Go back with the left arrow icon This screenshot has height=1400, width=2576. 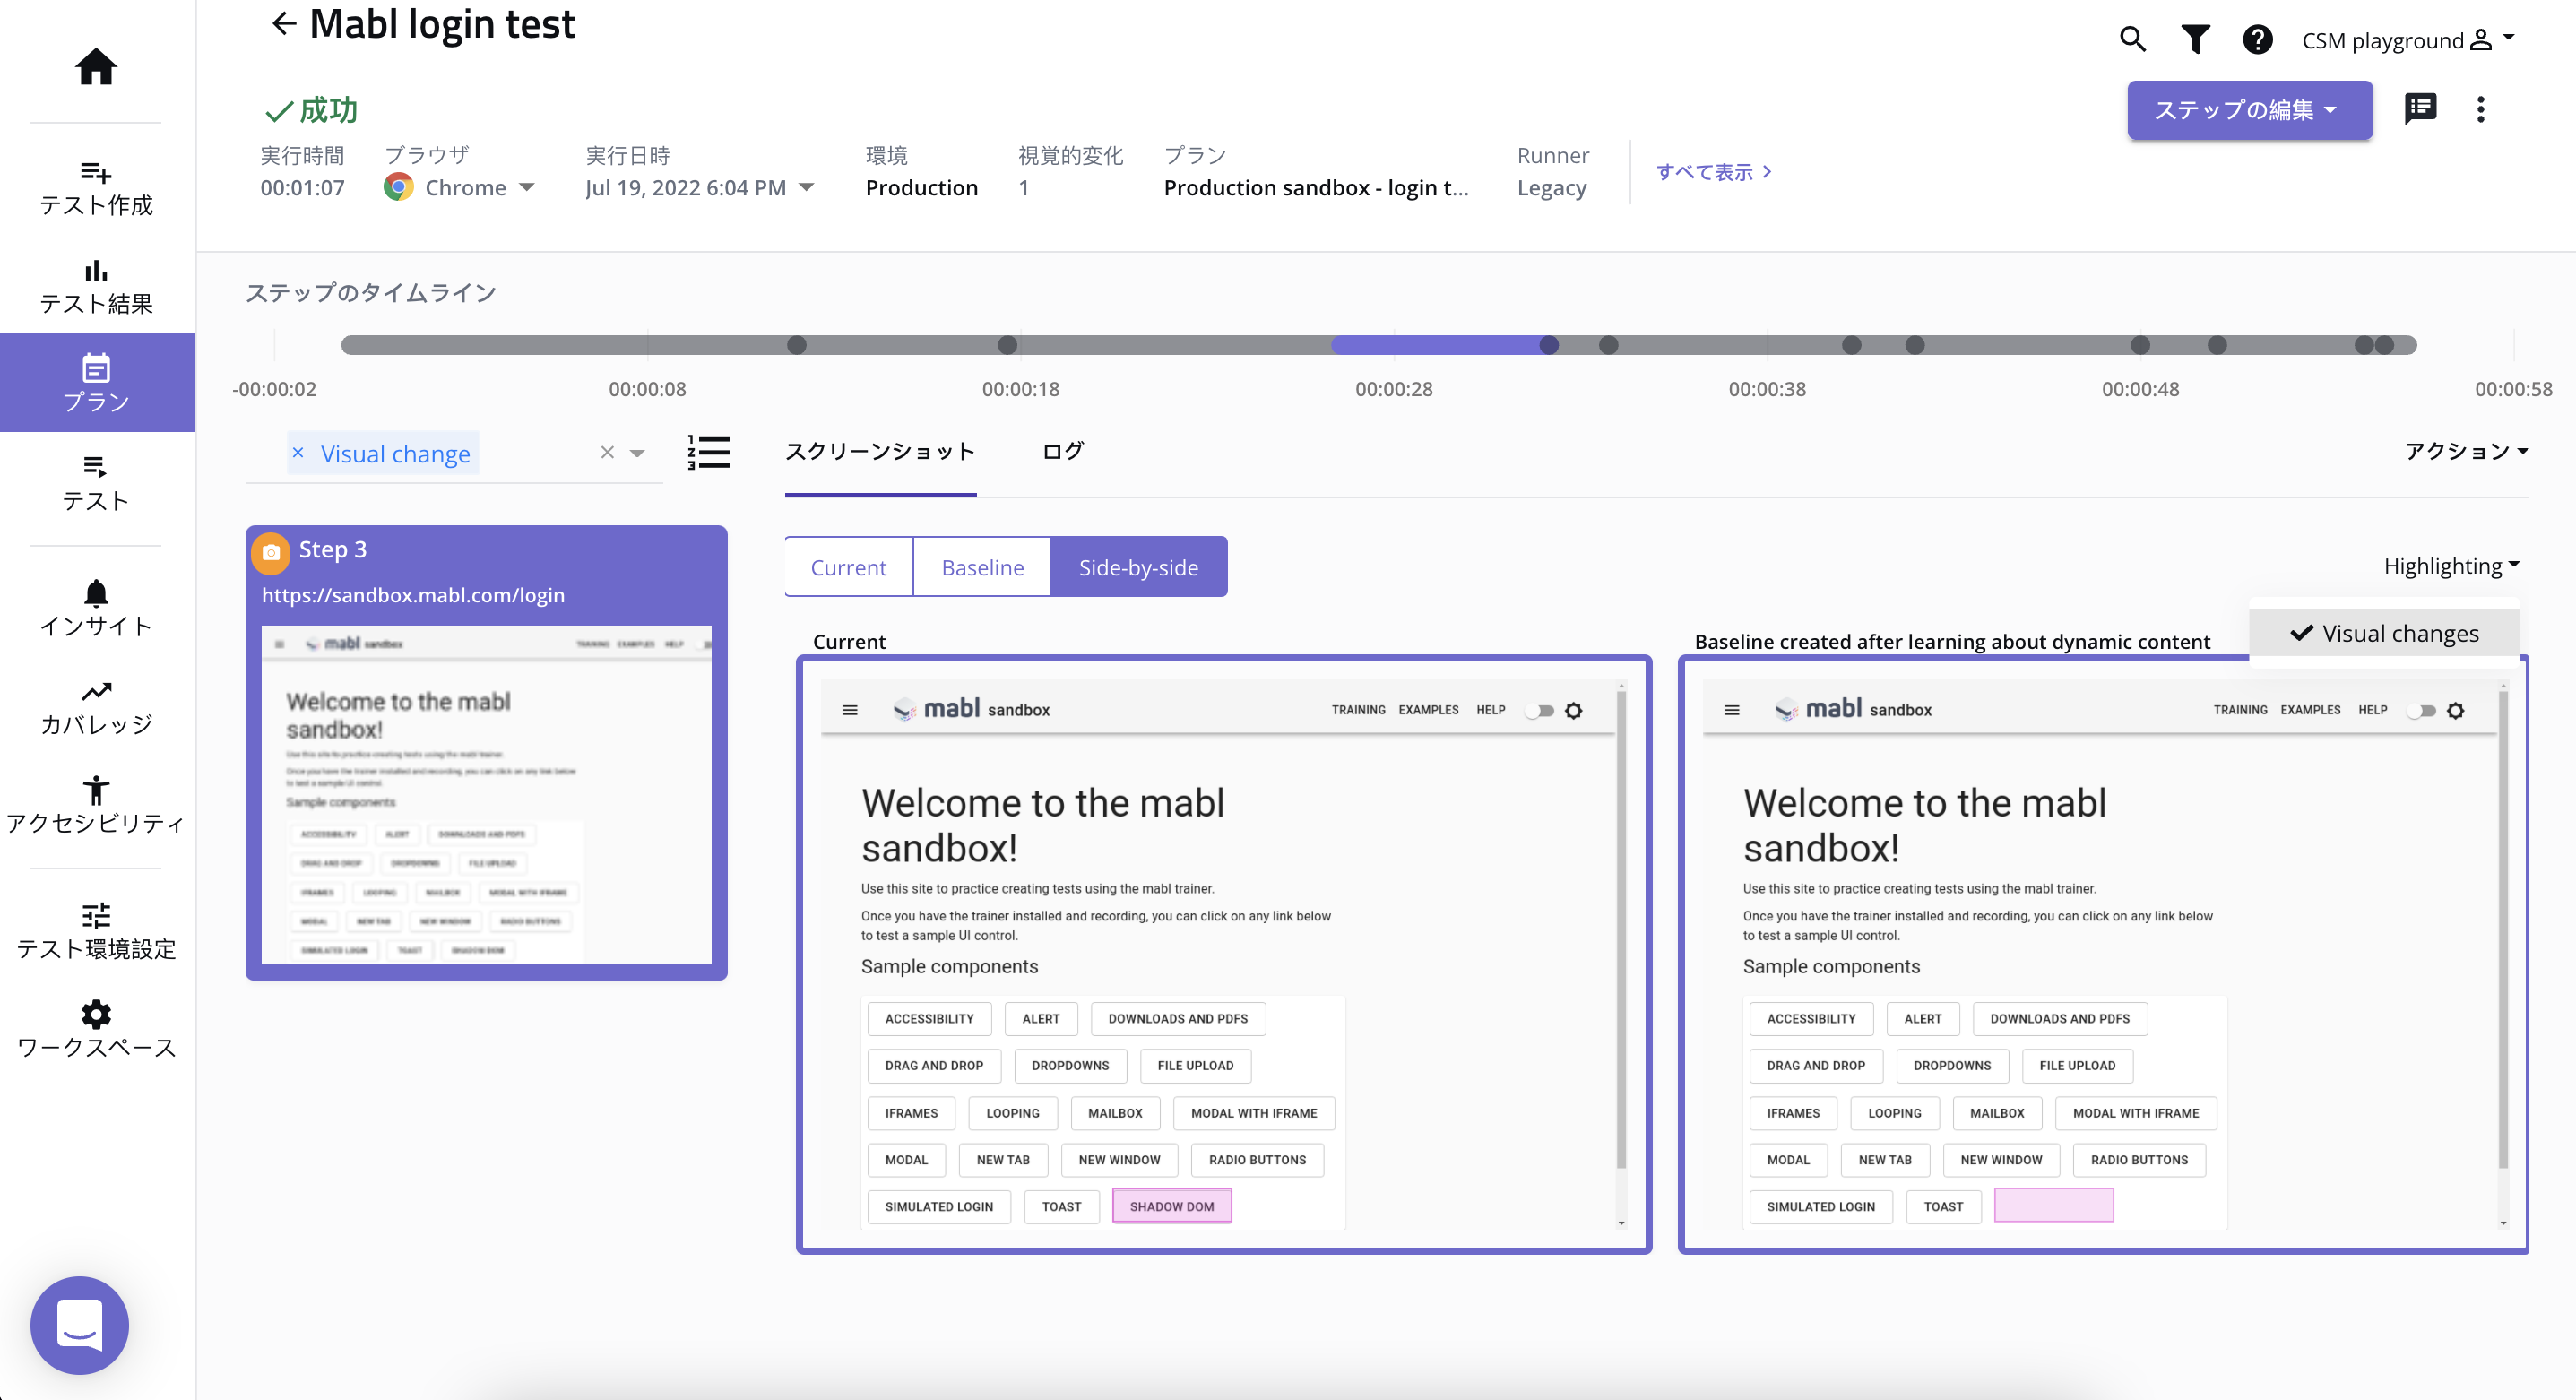(x=284, y=23)
